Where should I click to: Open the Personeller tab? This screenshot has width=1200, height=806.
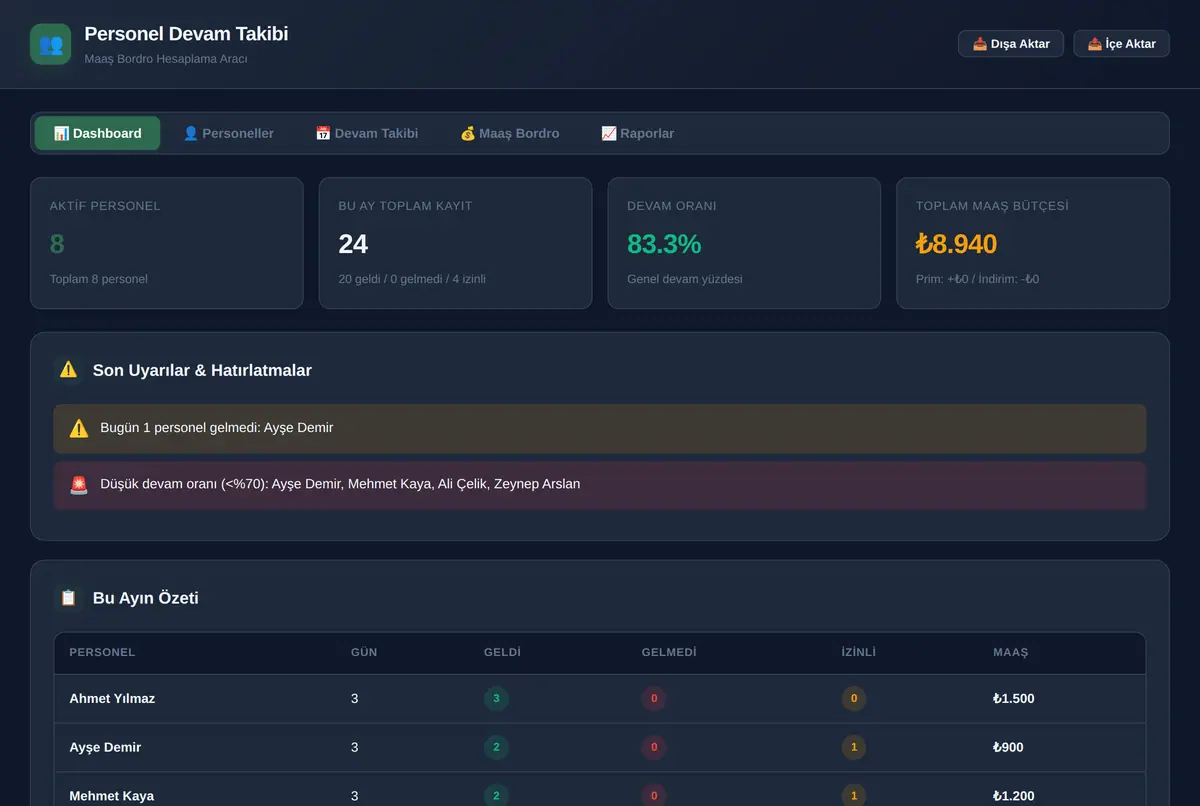228,133
